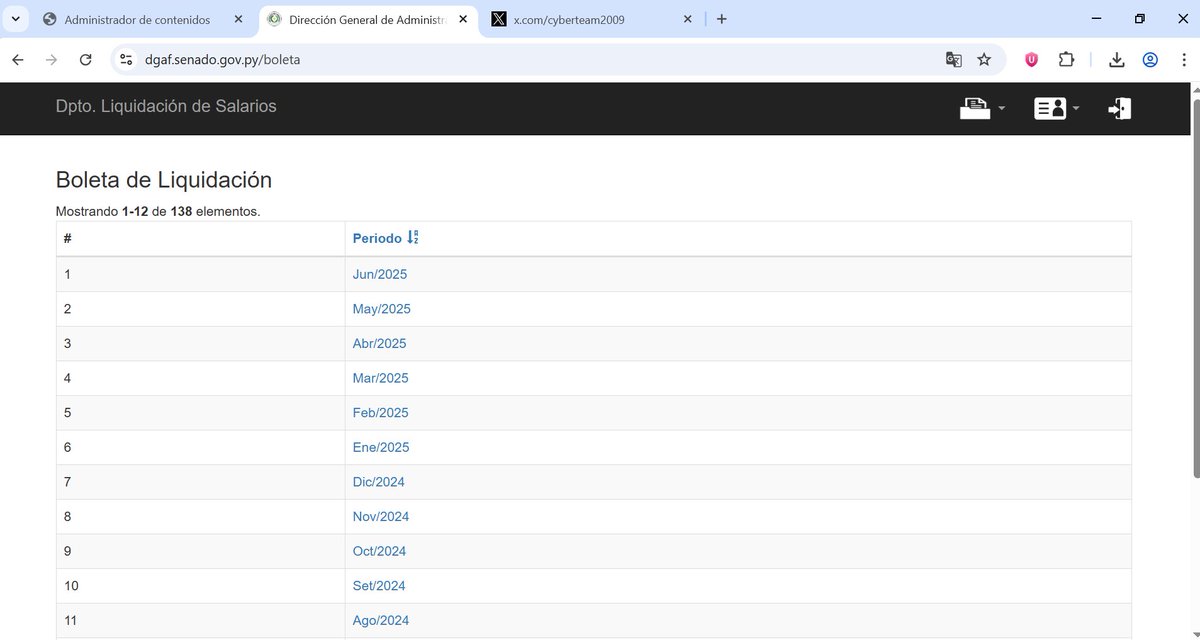Screen dimensions: 1200x640
Task: Go back to the previous page
Action: tap(18, 60)
